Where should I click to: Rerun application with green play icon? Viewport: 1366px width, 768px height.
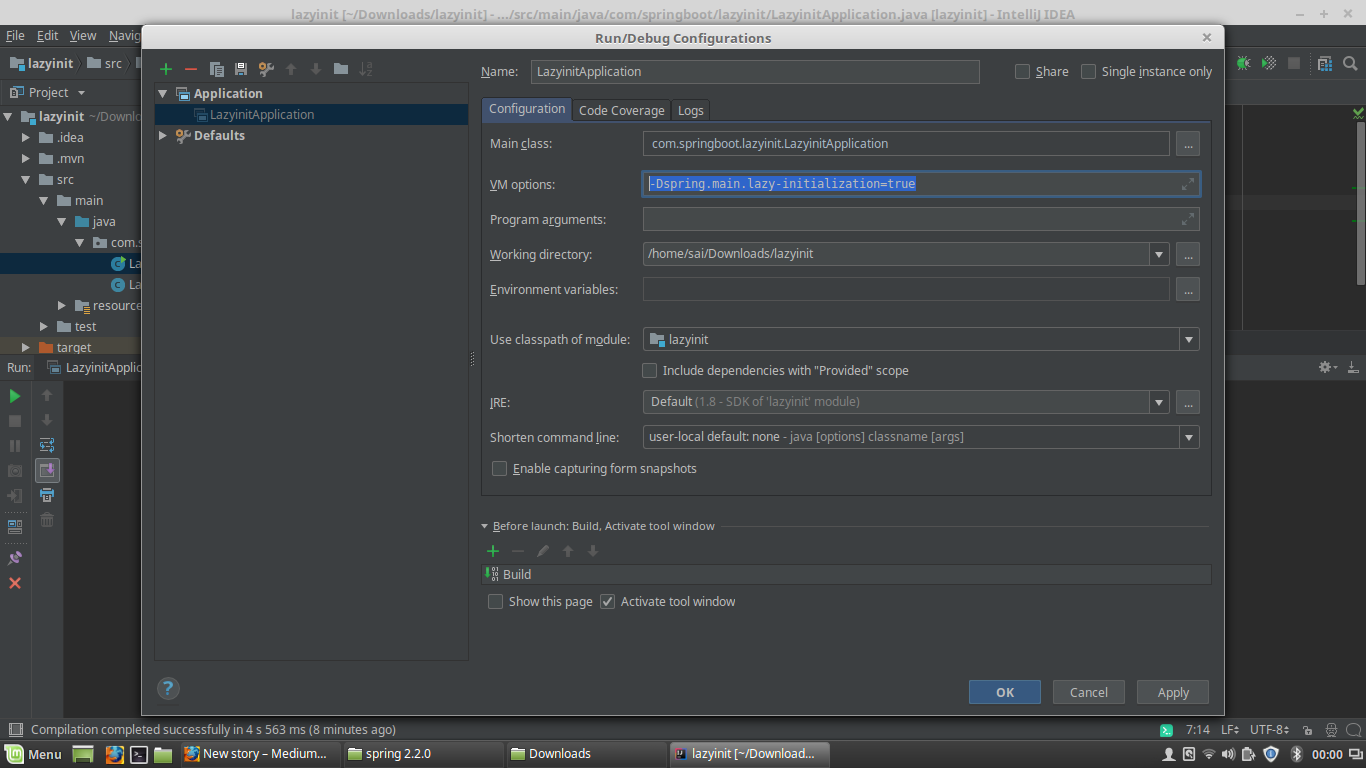[15, 396]
